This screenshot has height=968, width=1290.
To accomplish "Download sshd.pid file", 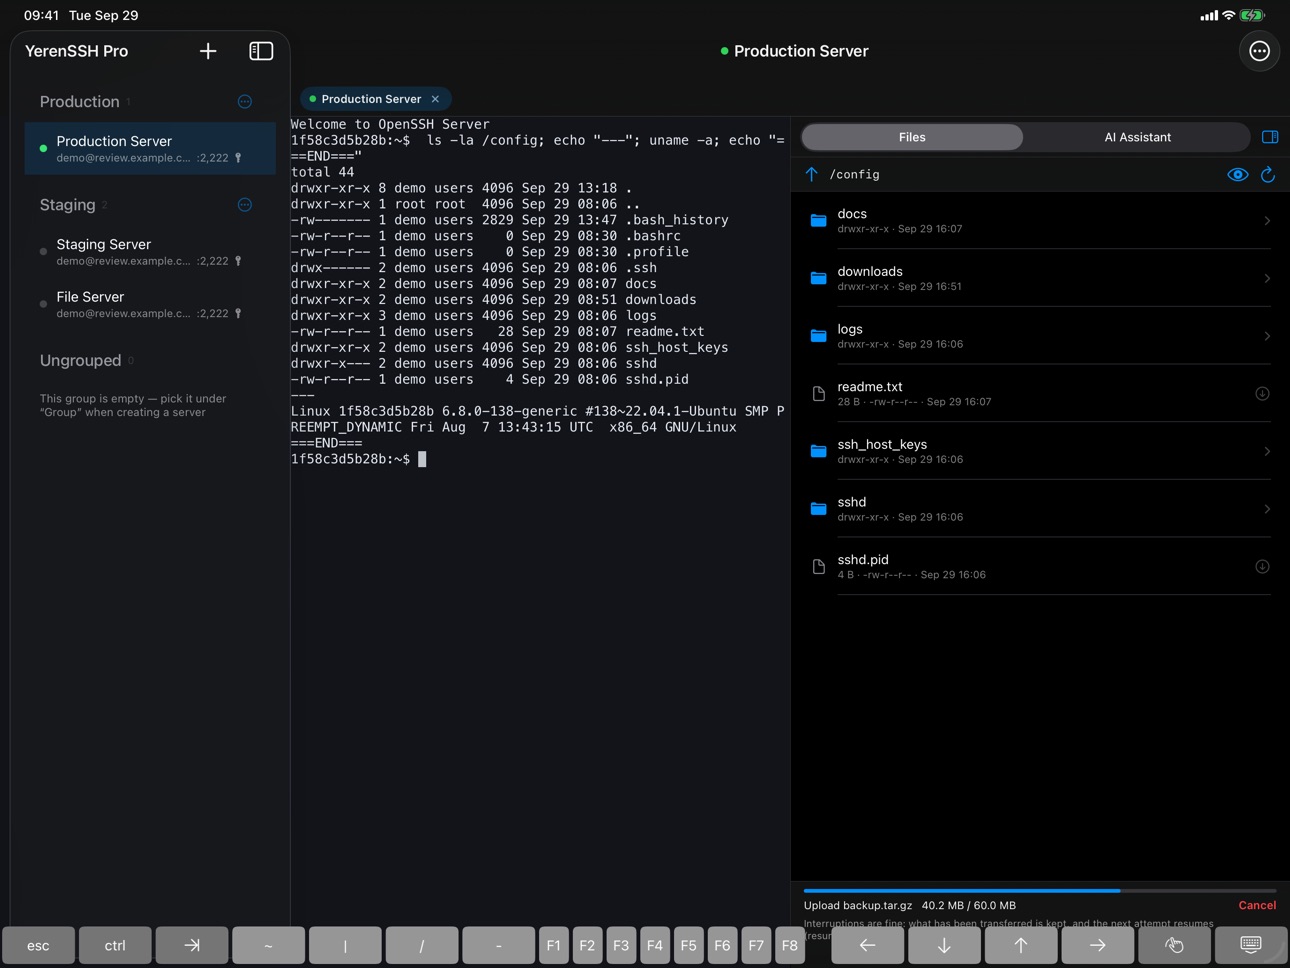I will tap(1262, 567).
